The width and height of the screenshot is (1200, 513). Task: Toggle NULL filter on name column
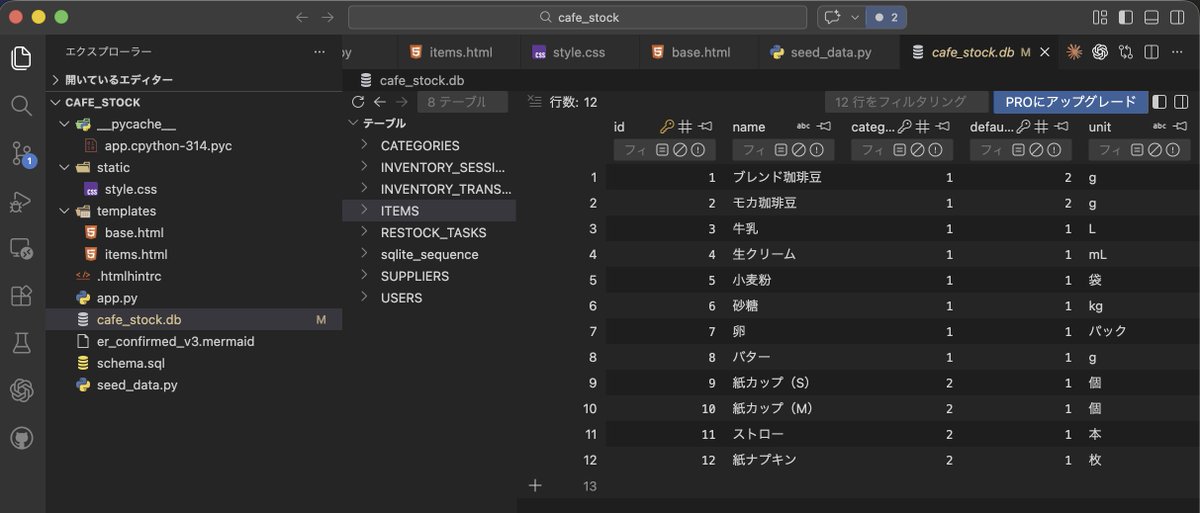tap(798, 150)
